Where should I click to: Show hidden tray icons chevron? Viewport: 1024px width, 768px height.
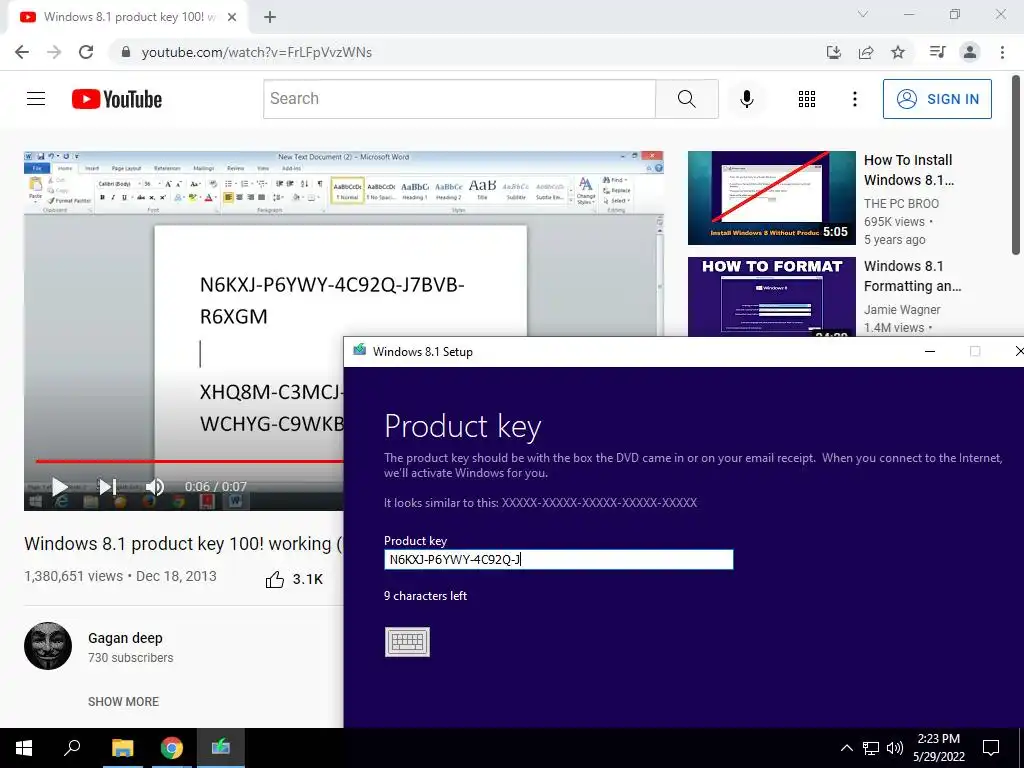pyautogui.click(x=846, y=748)
